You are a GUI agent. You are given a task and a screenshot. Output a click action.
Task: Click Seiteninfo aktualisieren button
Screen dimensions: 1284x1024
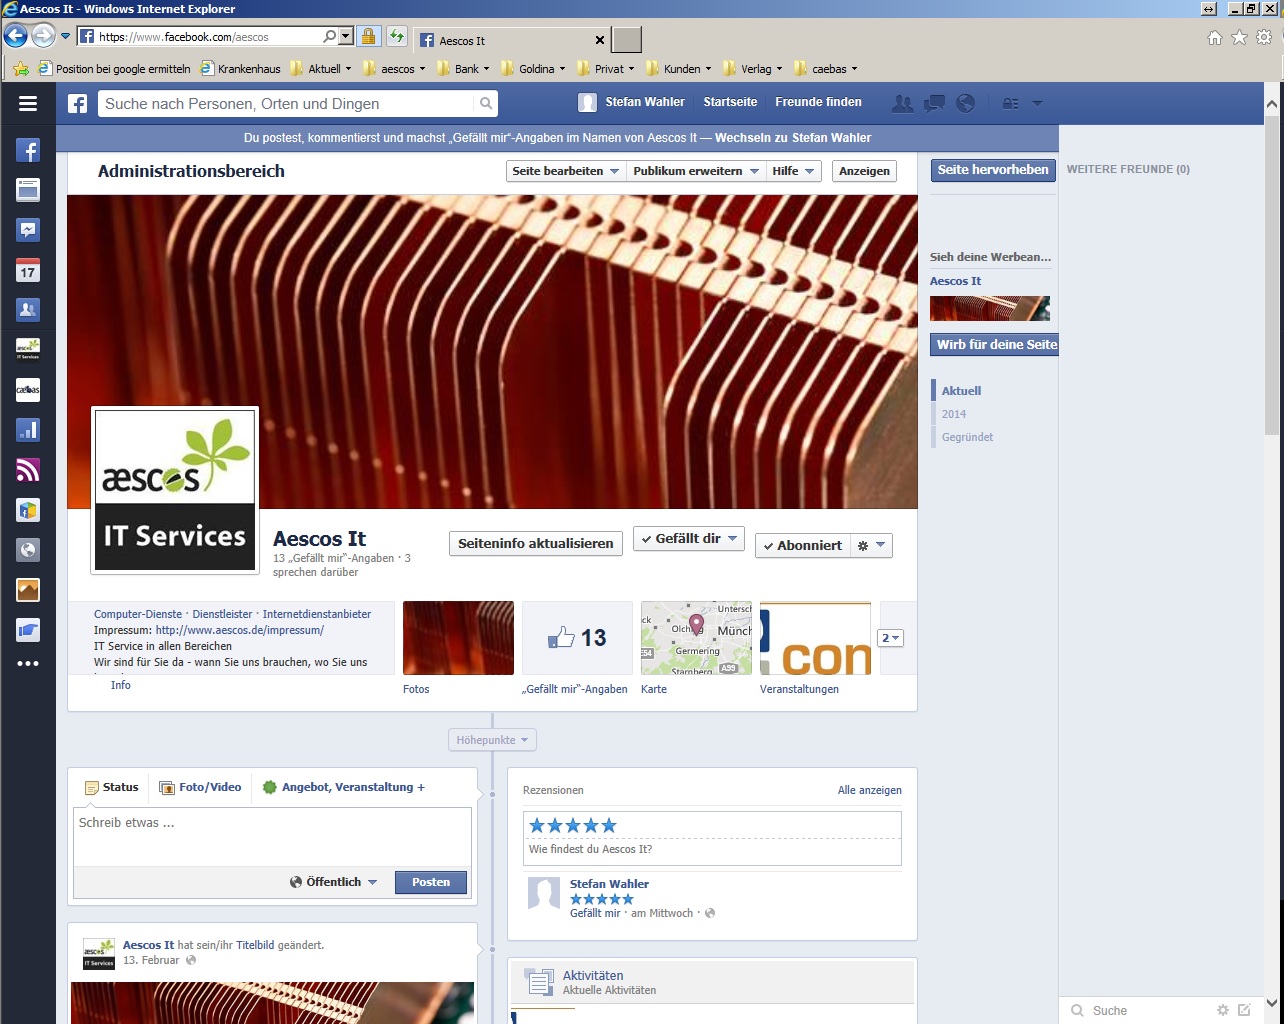click(x=536, y=544)
